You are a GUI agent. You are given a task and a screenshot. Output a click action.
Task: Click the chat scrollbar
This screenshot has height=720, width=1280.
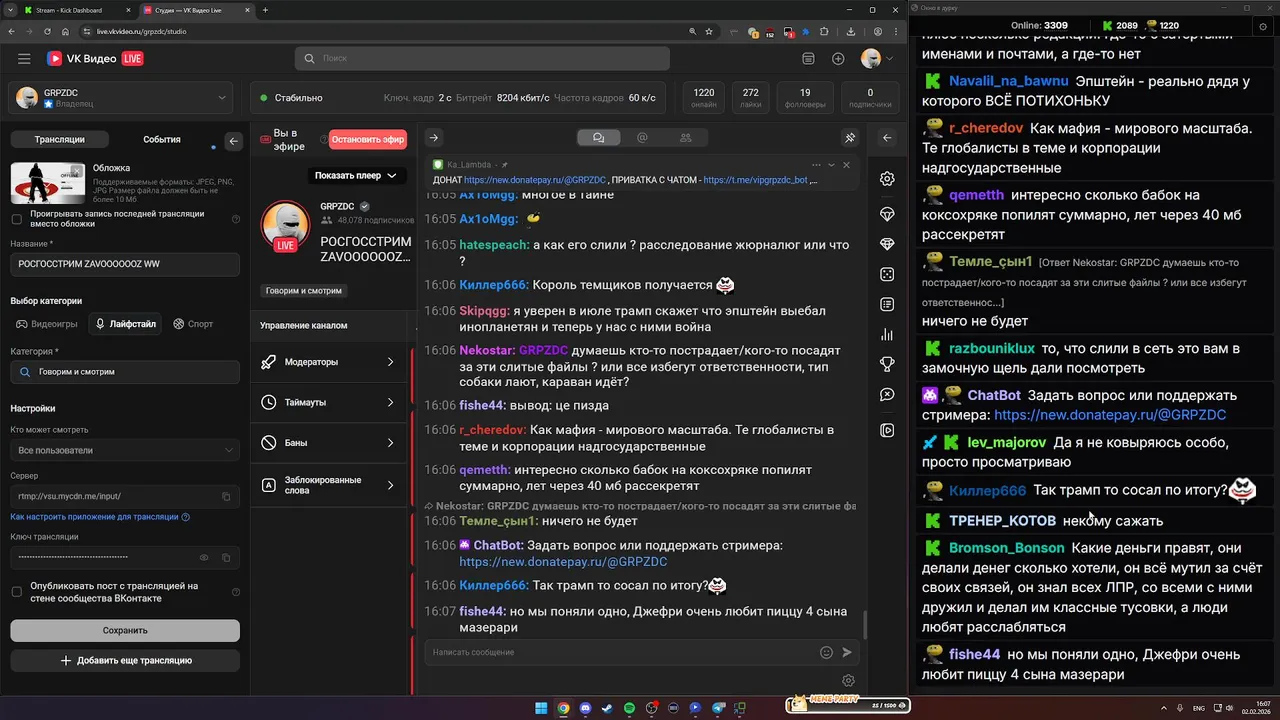coord(865,625)
